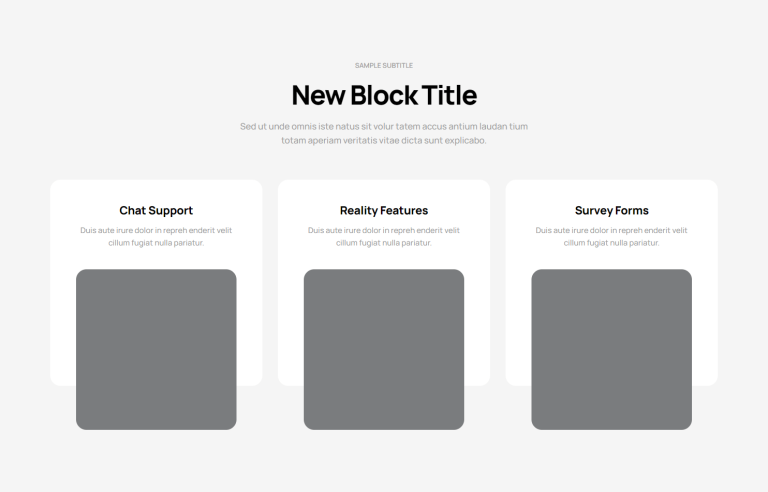
Task: Select the Survey Forms card heading
Action: click(x=612, y=210)
